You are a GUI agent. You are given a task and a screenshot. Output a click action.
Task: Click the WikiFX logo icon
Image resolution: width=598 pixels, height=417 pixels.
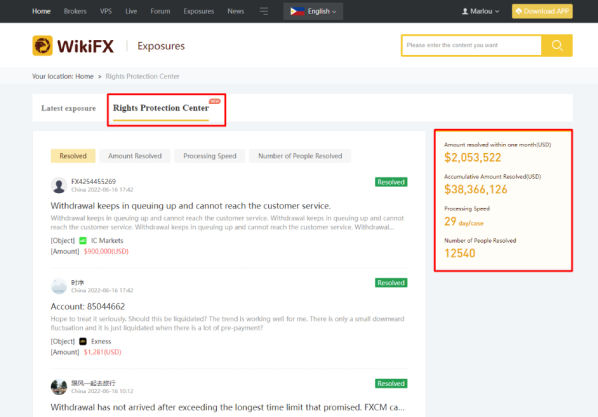coord(42,46)
